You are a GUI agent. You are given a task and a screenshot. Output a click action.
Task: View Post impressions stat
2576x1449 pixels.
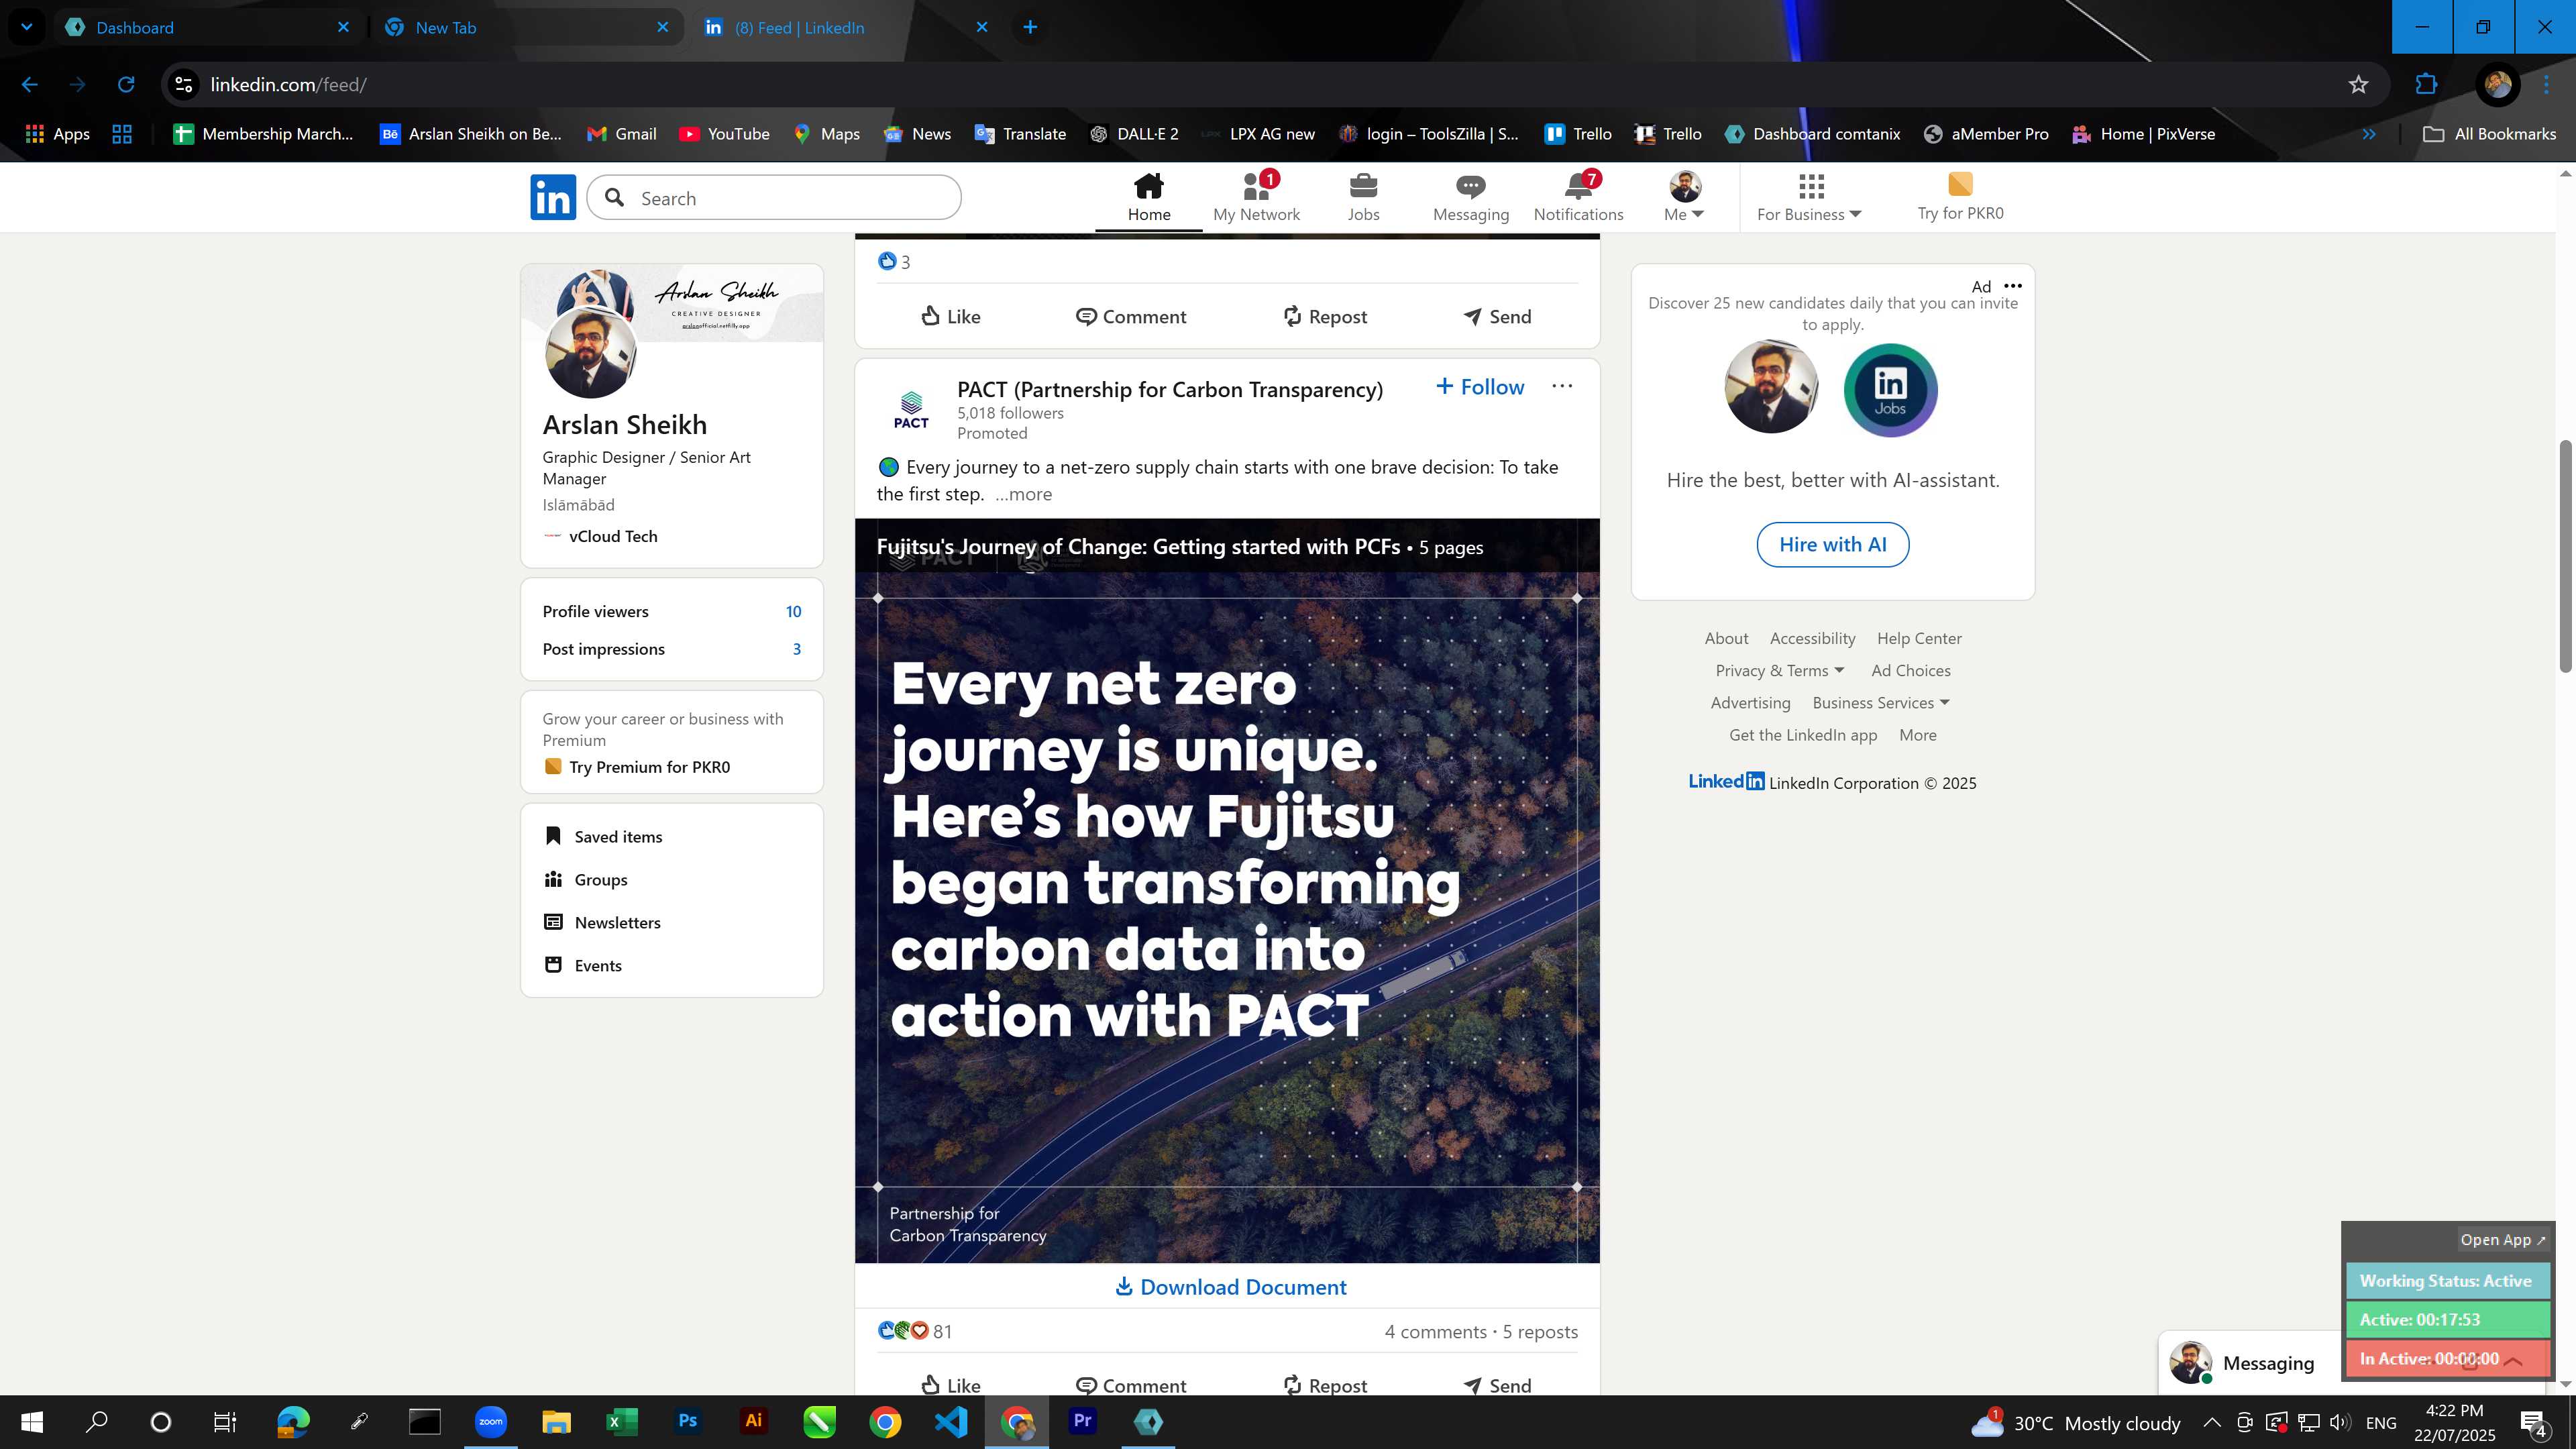pos(671,649)
